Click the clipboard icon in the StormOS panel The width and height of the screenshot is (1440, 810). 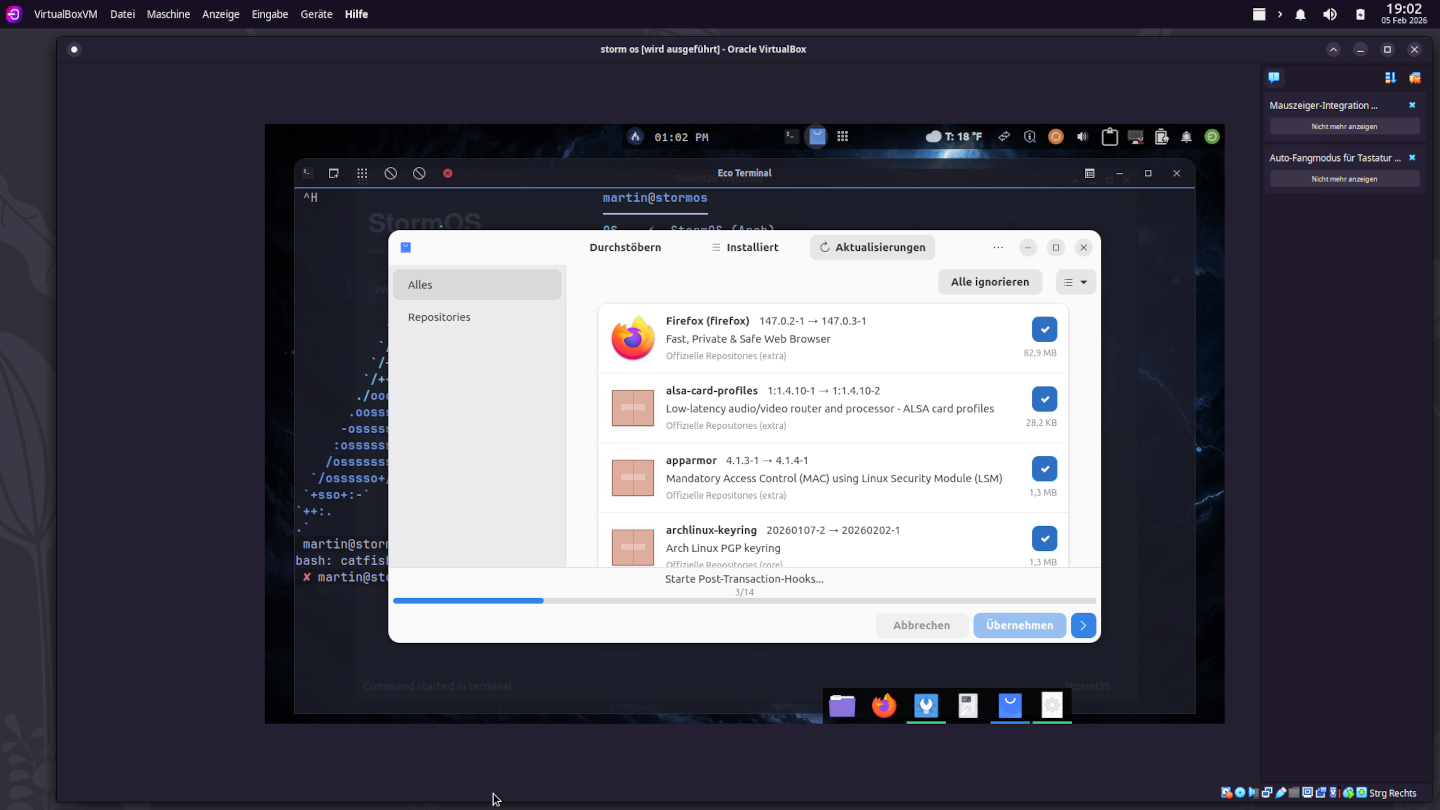tap(1109, 137)
